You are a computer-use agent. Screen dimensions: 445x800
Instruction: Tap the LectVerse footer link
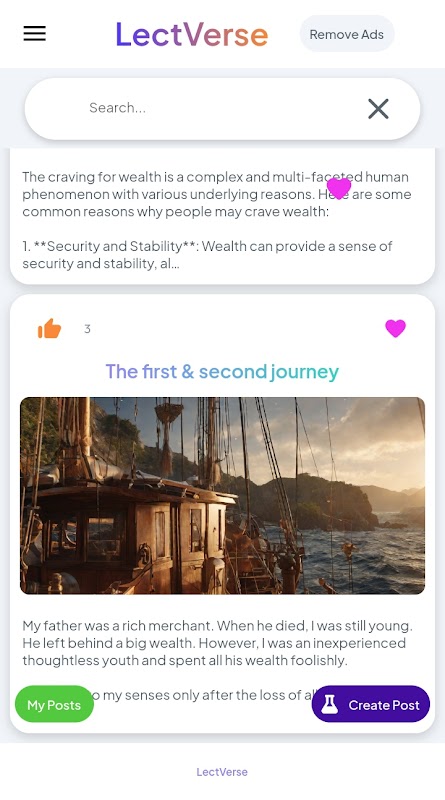(222, 772)
